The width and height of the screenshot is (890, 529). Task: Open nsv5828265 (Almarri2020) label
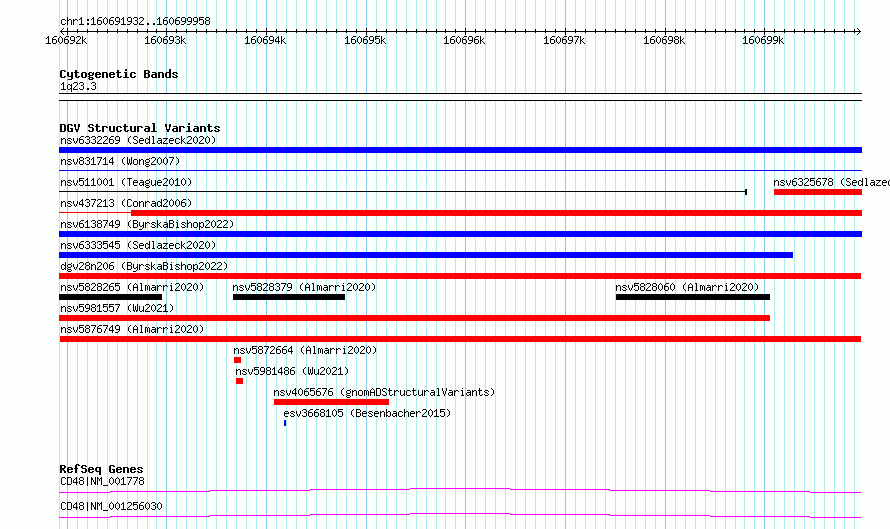click(x=132, y=287)
